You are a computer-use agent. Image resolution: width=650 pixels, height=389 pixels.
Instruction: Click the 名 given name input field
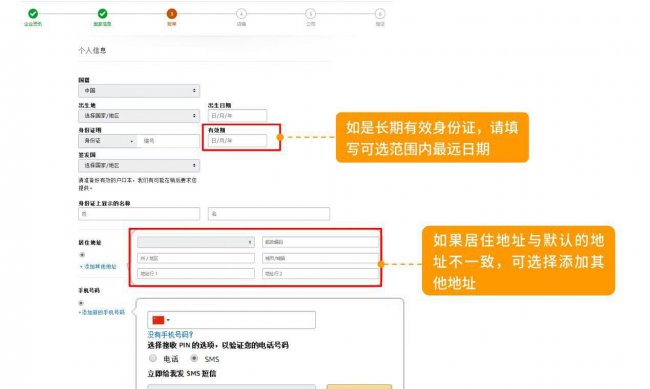(269, 214)
